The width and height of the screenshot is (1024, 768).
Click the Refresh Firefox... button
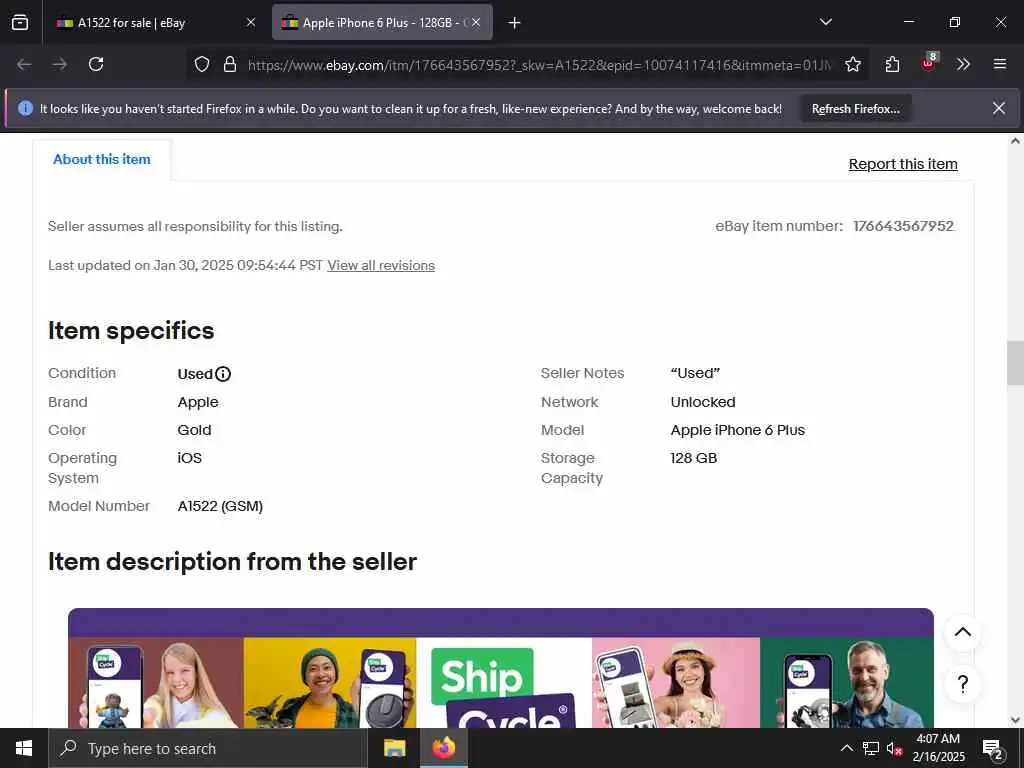856,109
